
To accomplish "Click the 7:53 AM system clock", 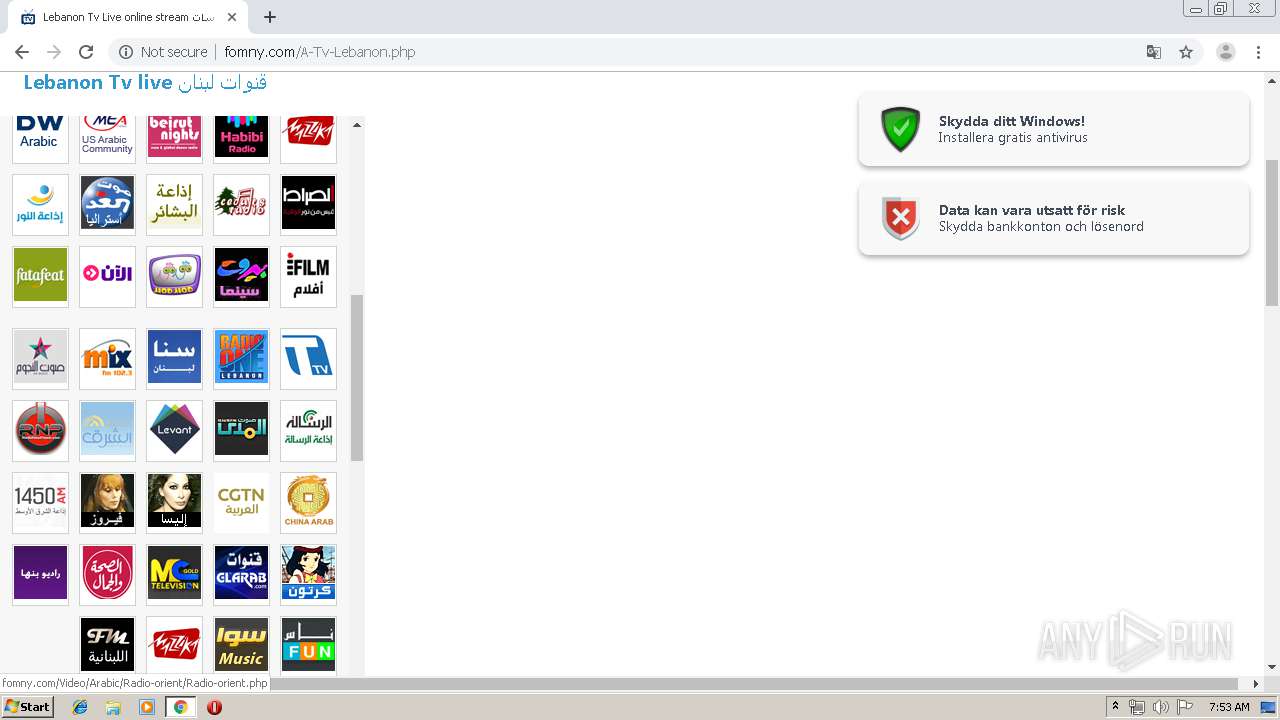I will 1229,707.
